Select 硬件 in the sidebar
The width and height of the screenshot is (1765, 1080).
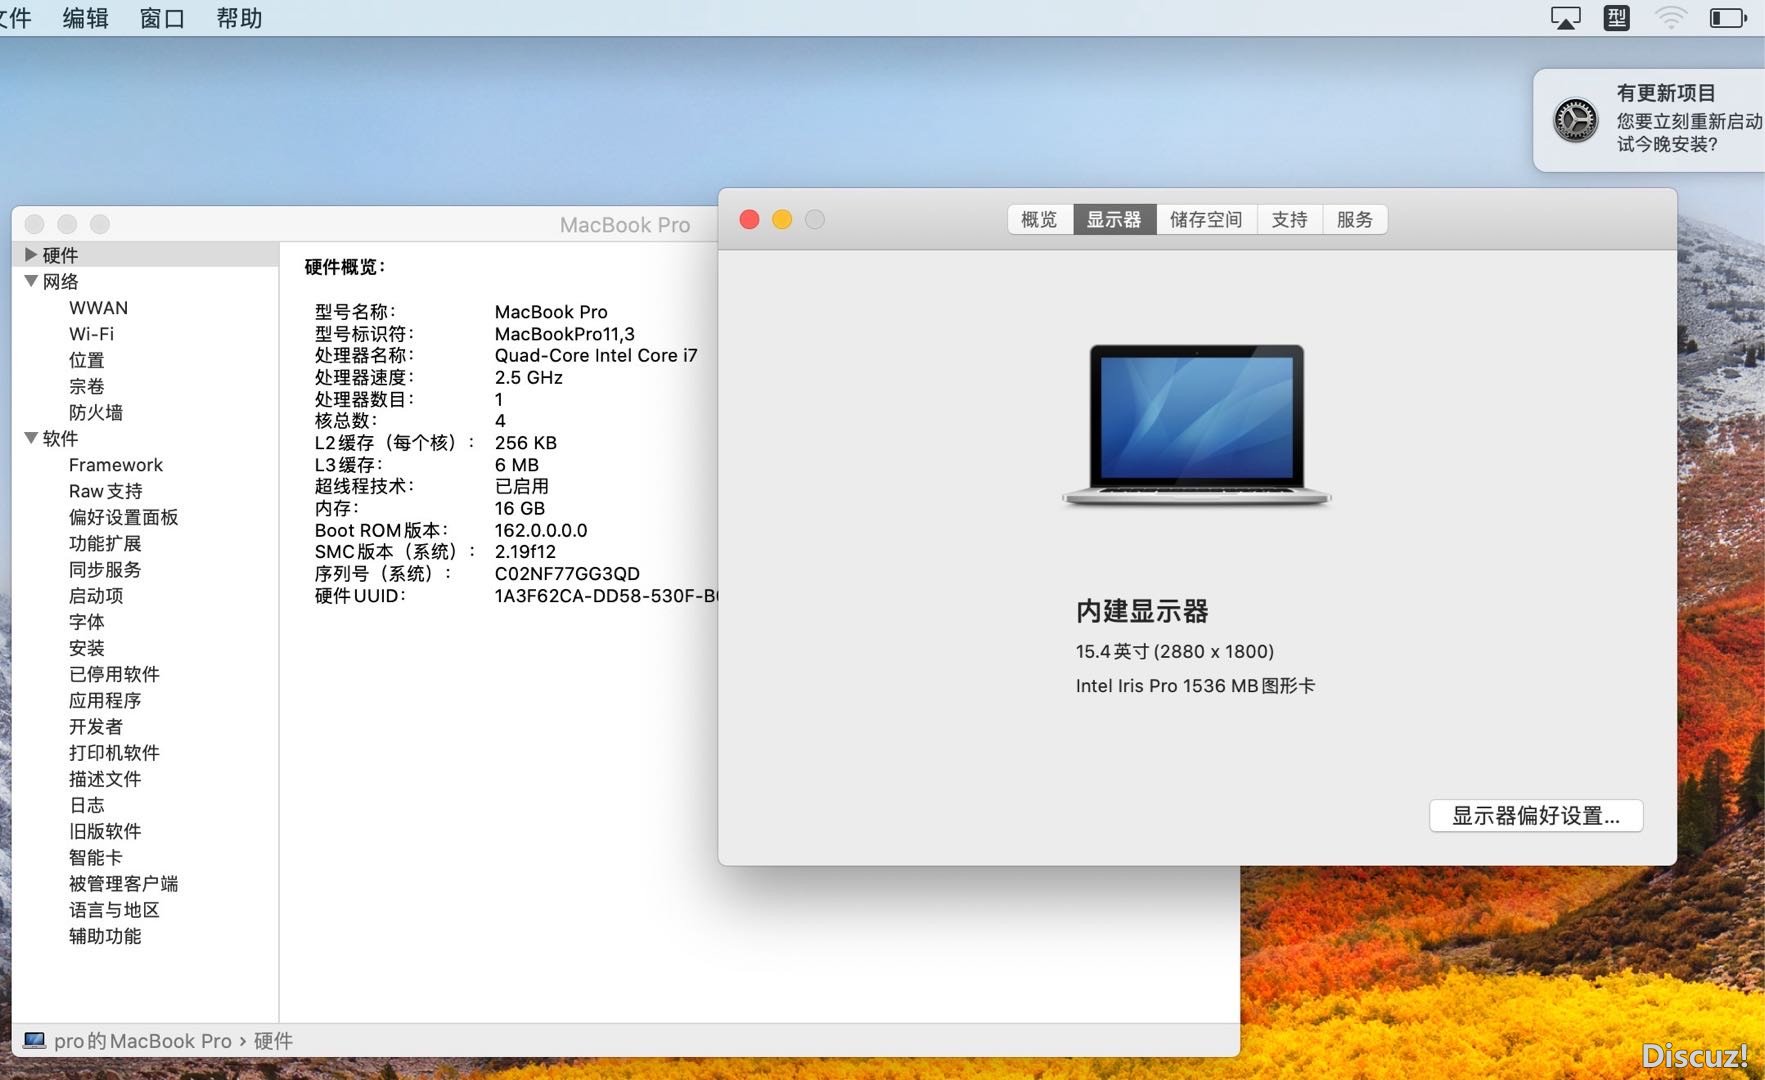[60, 255]
